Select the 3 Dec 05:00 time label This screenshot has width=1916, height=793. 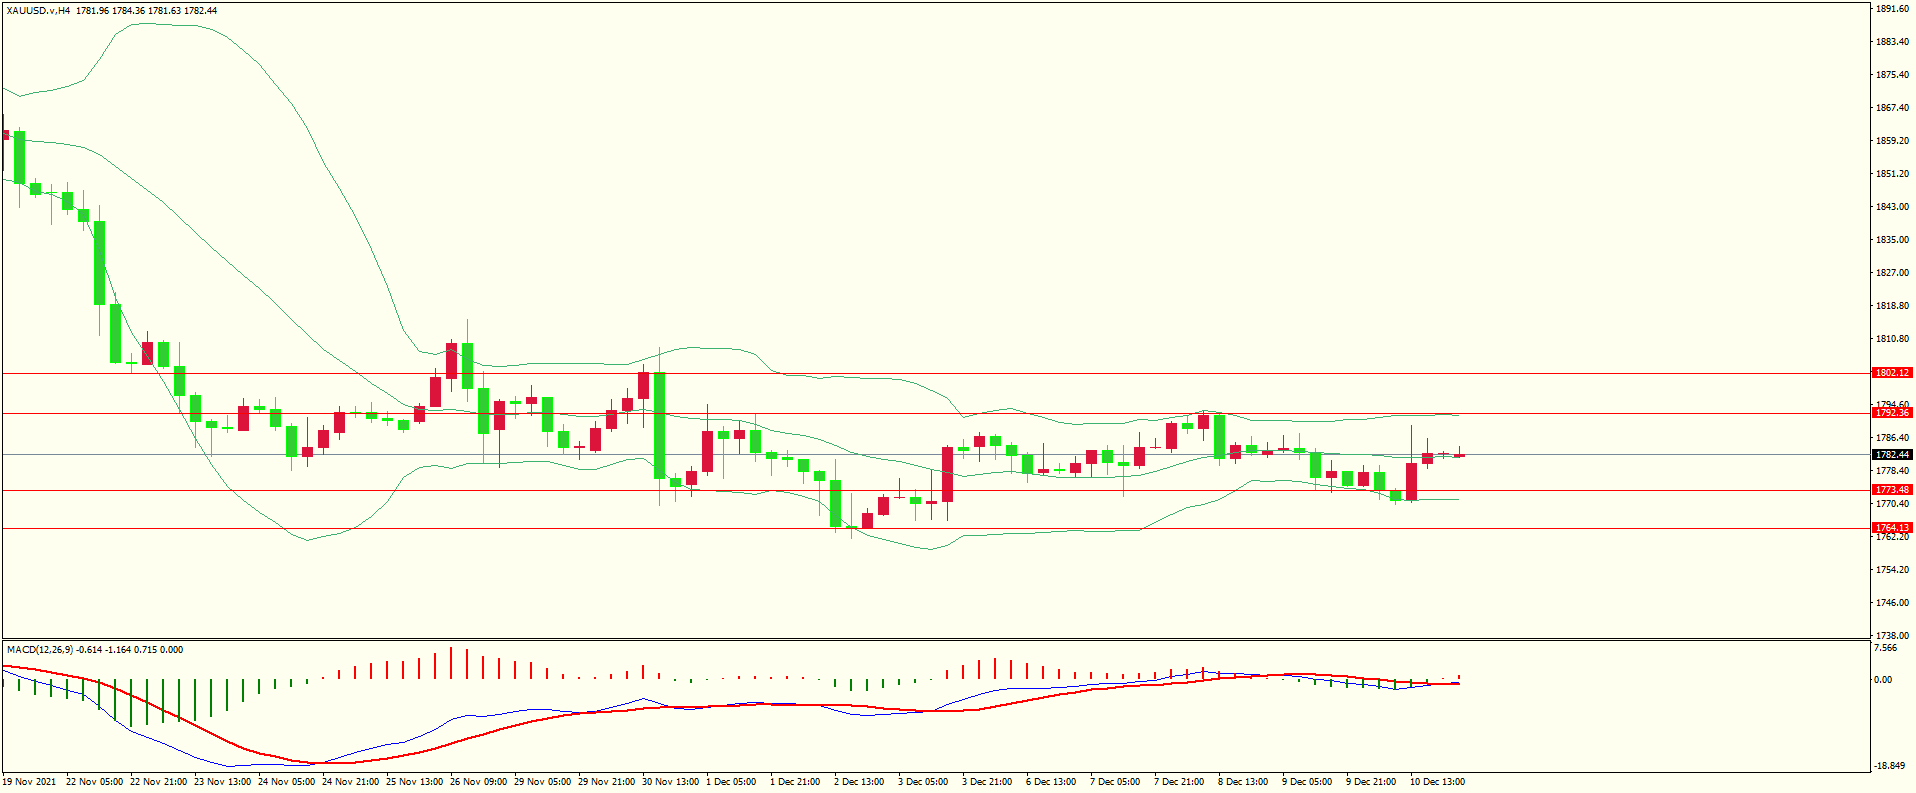(x=923, y=782)
